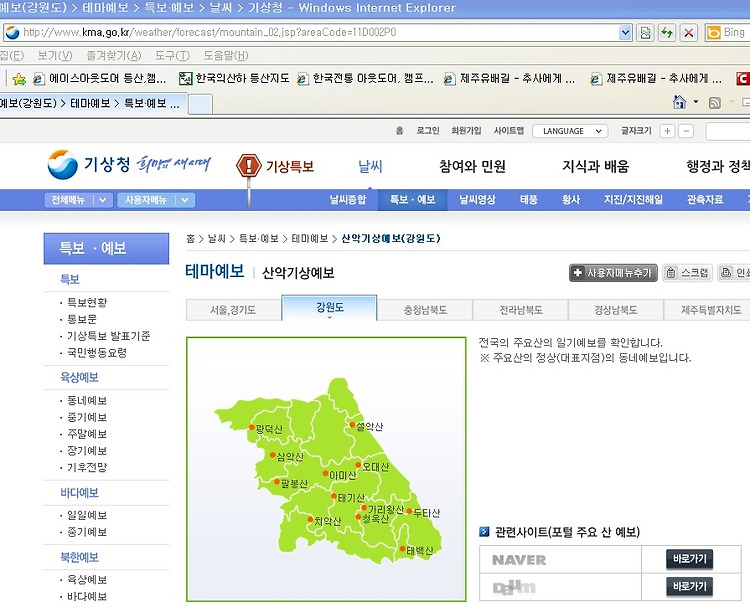750x607 pixels.
Task: Open a new blank browser tab
Action: point(200,103)
